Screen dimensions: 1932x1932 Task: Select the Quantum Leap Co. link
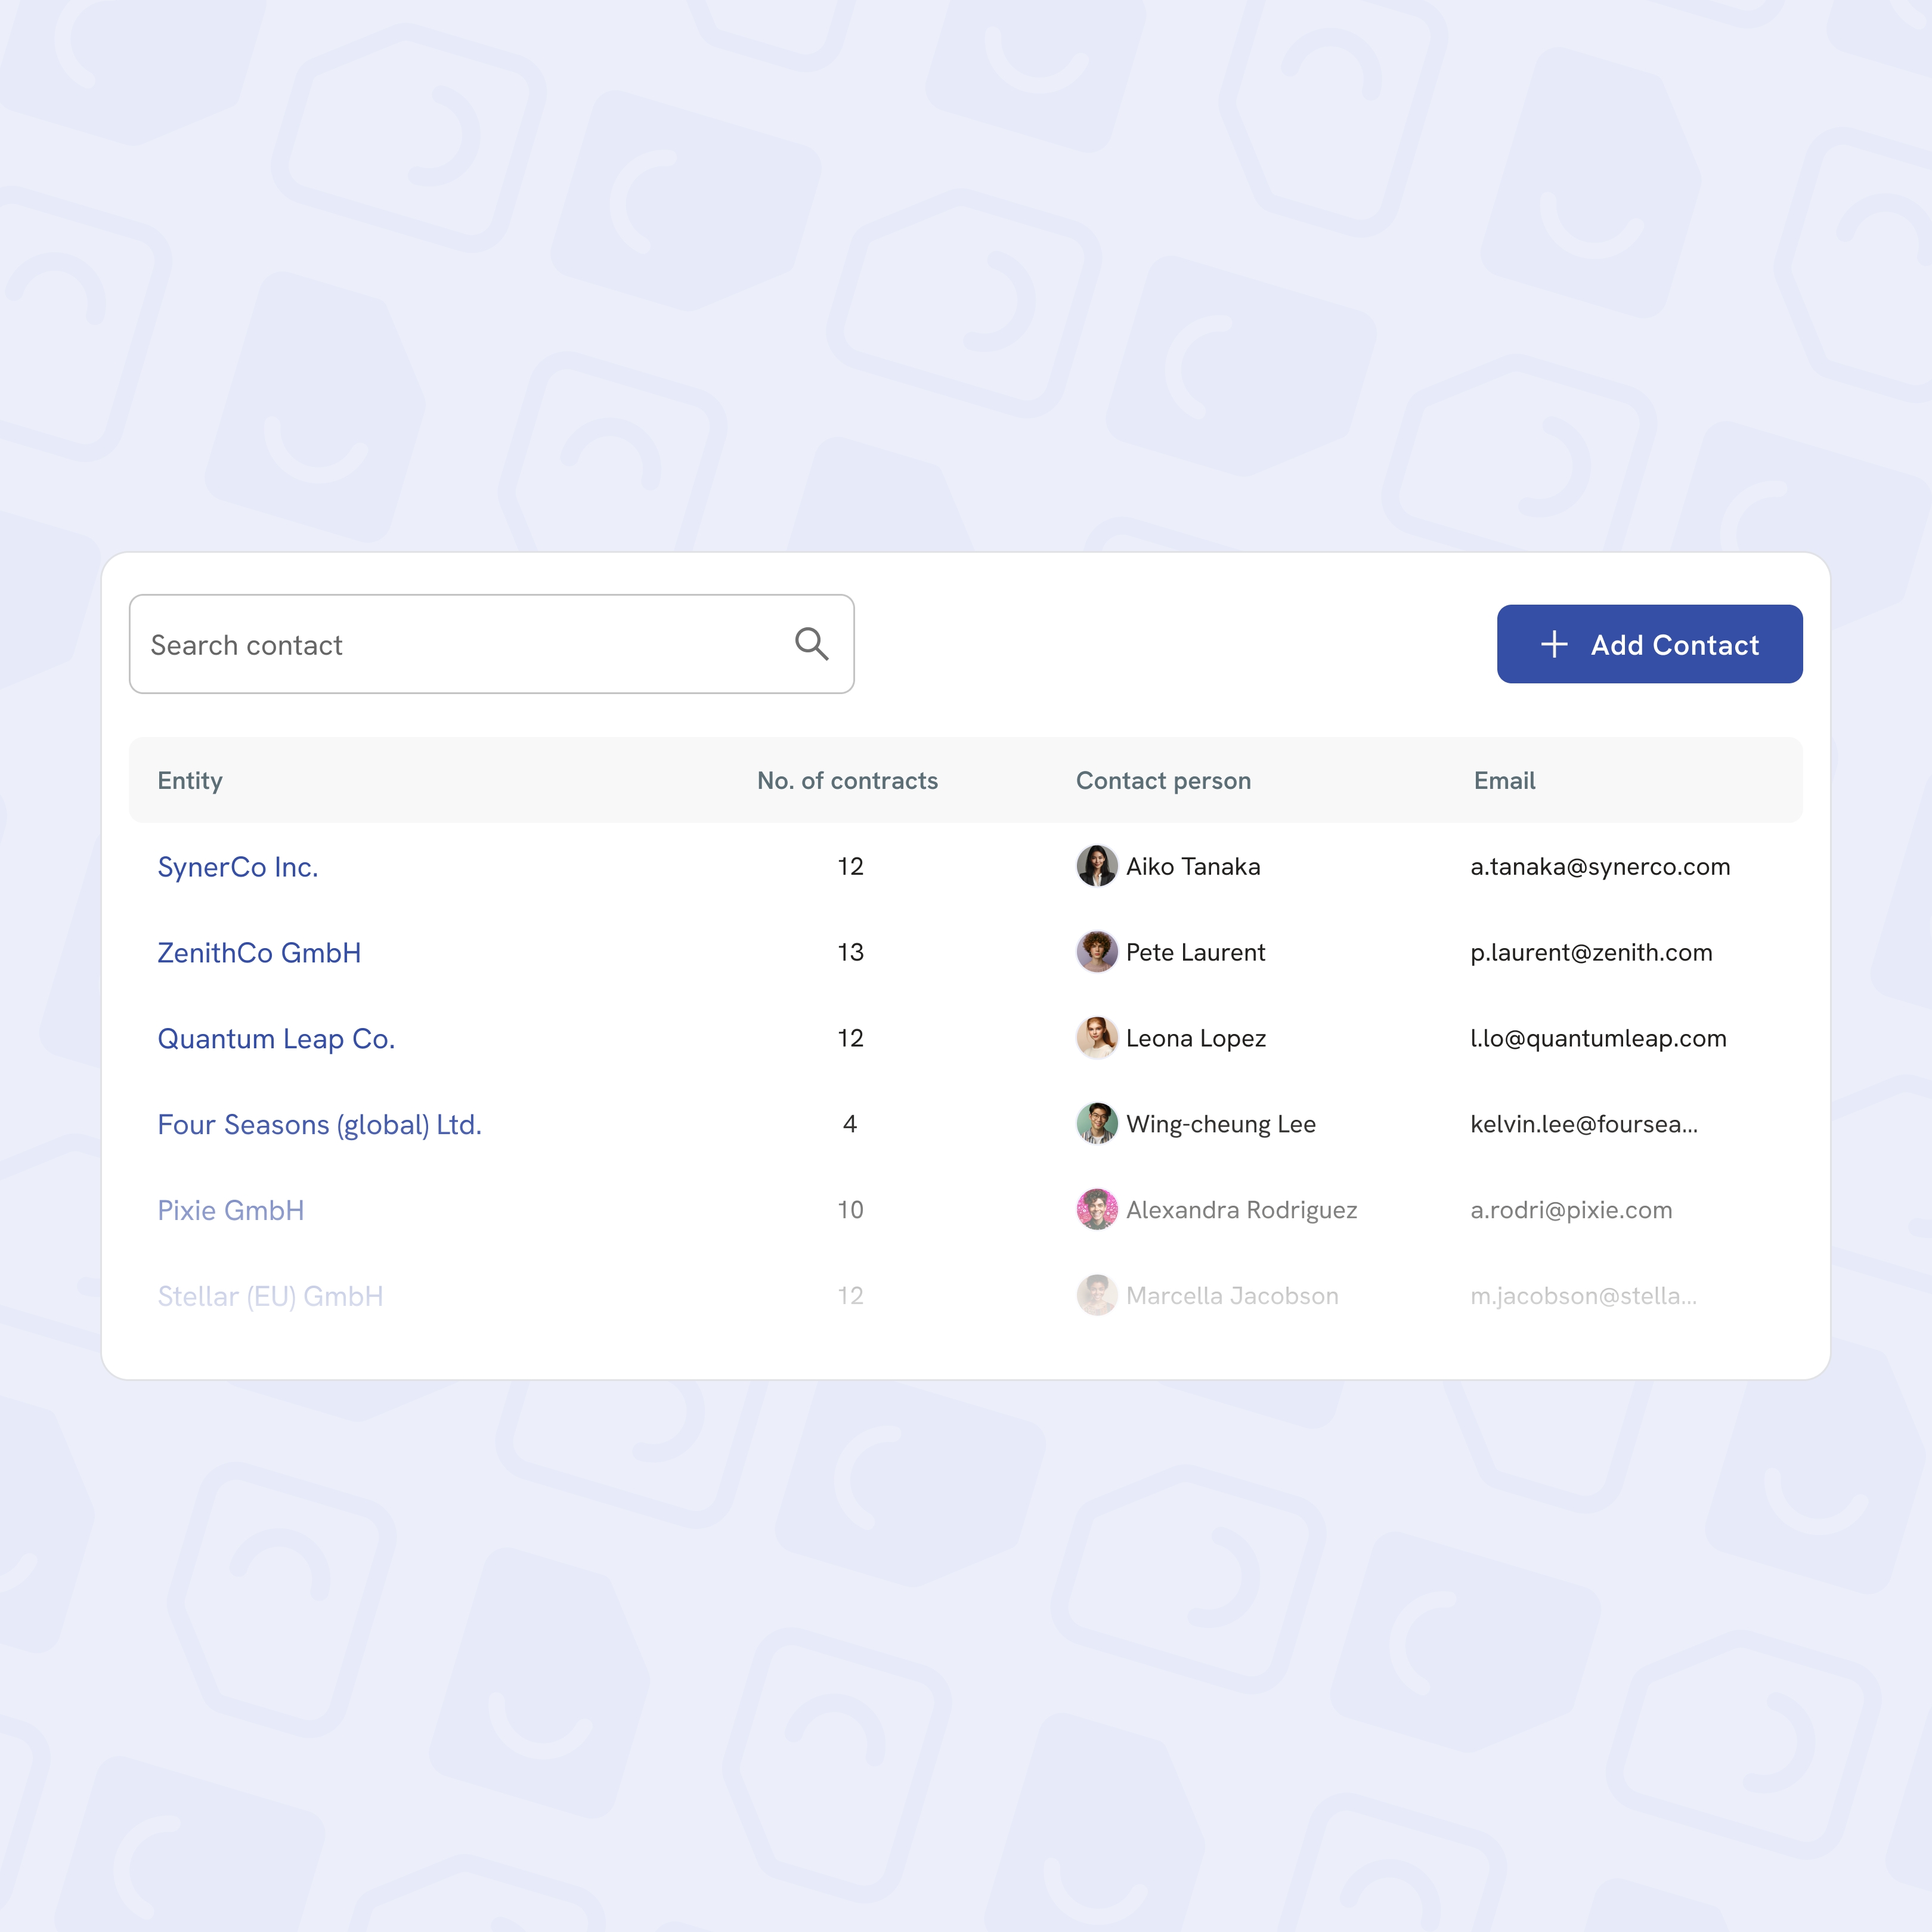(276, 1039)
